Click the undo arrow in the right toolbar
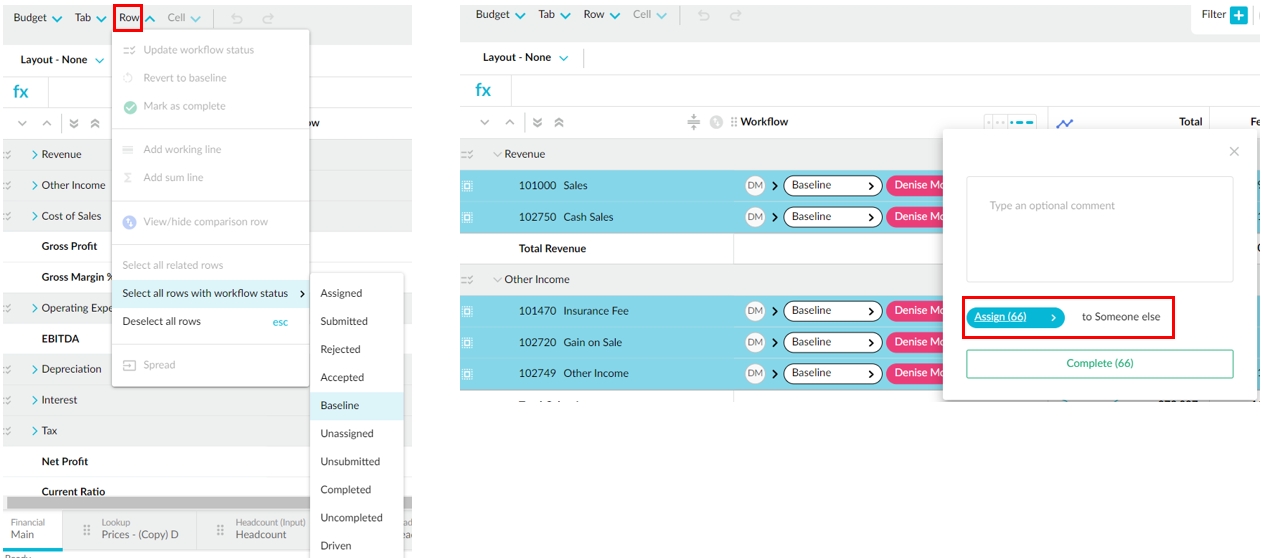Screen dimensions: 1262x558 706,16
